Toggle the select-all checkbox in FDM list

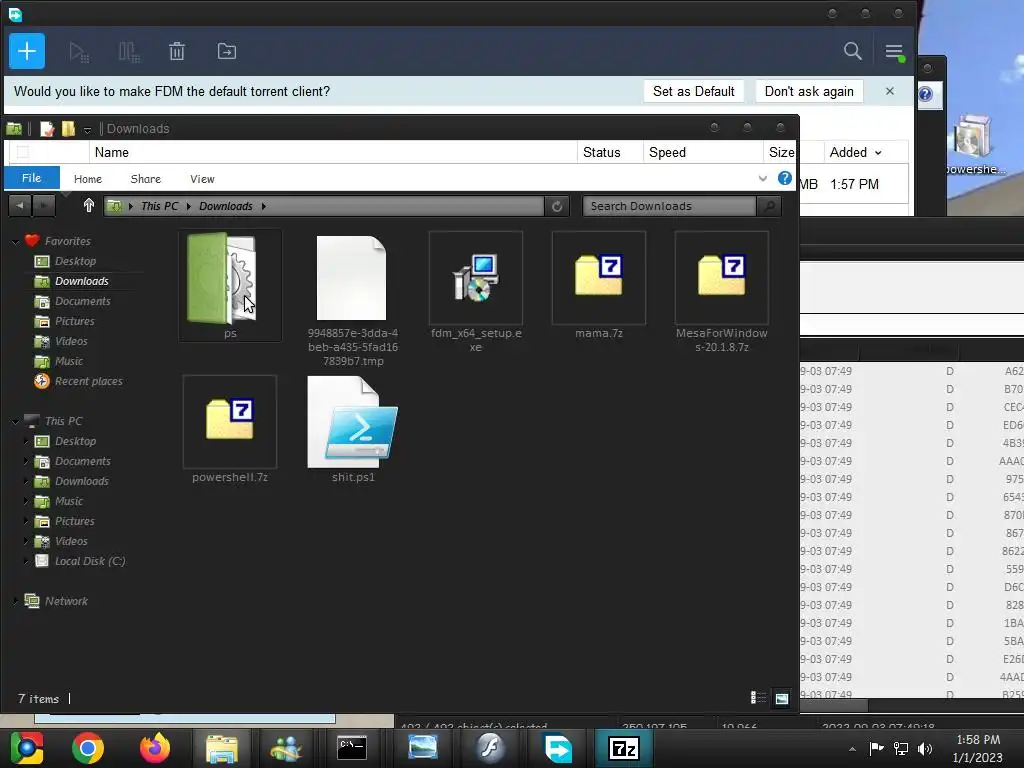(22, 152)
